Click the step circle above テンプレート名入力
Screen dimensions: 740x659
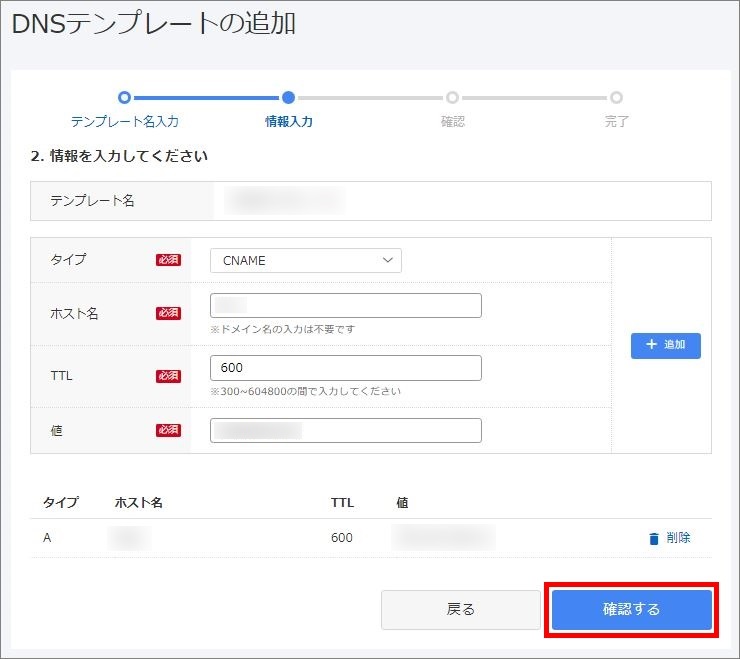[x=124, y=98]
